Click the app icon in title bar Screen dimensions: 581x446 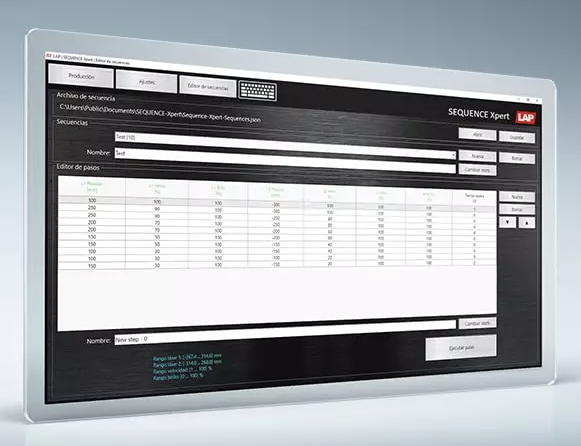click(x=48, y=56)
